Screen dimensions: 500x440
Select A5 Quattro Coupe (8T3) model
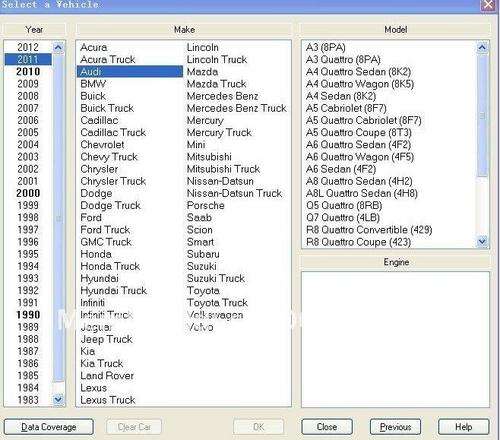point(359,132)
